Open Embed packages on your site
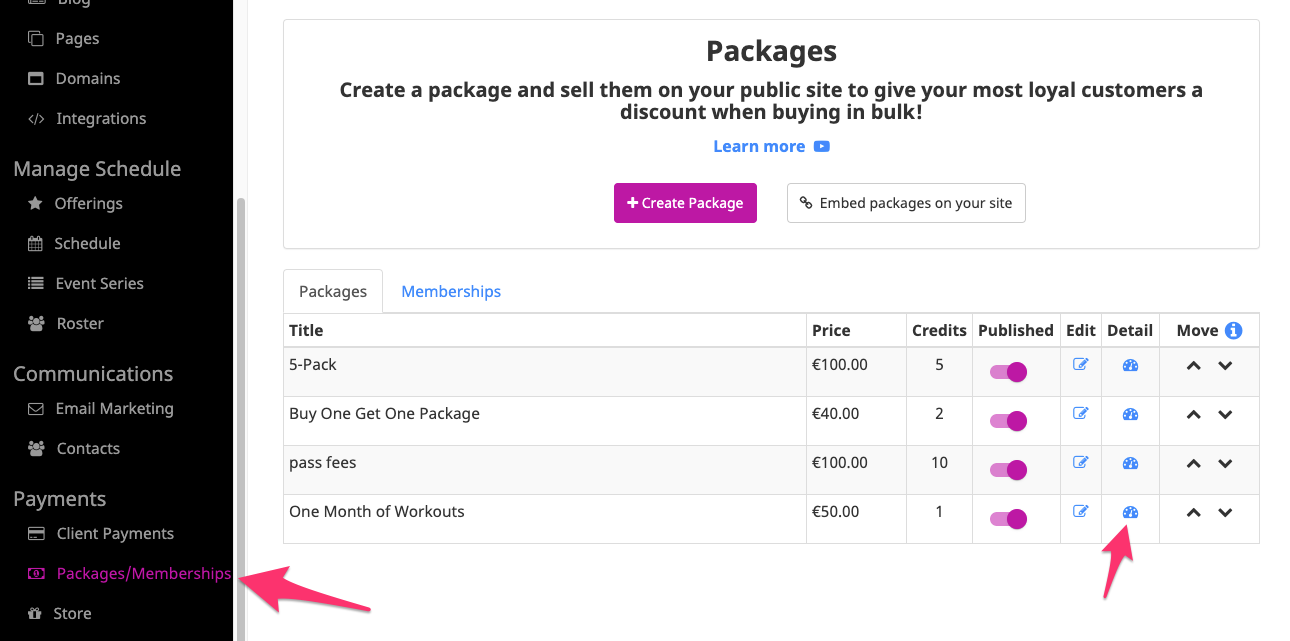This screenshot has width=1290, height=641. coord(905,203)
